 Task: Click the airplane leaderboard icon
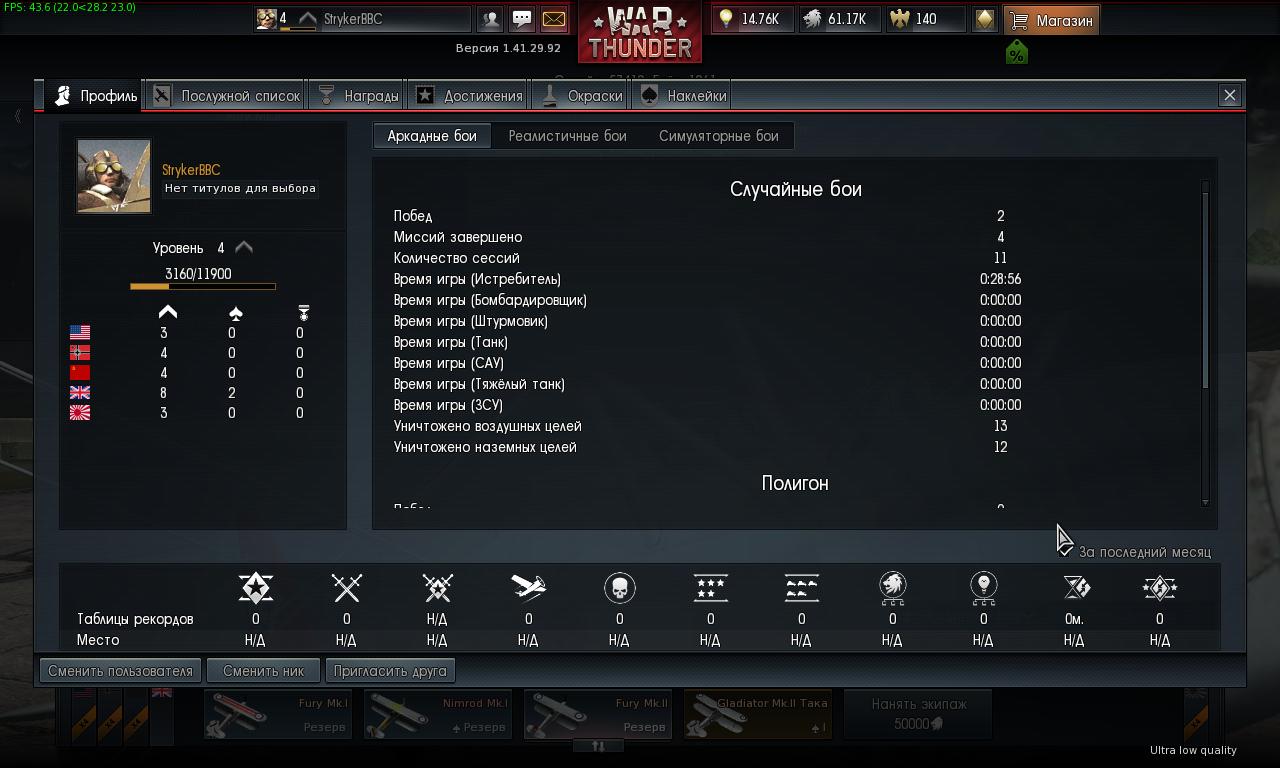[x=528, y=588]
